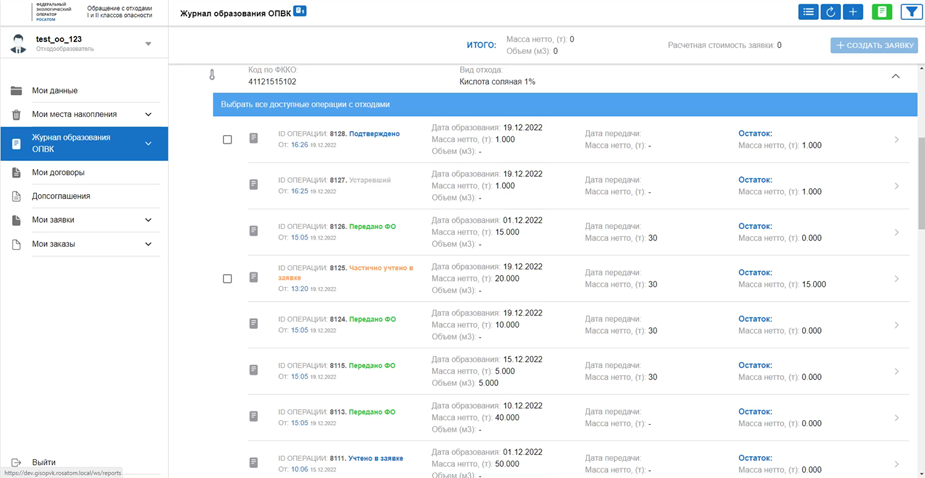
Task: Open the document icon of operation 8128
Action: tap(254, 138)
